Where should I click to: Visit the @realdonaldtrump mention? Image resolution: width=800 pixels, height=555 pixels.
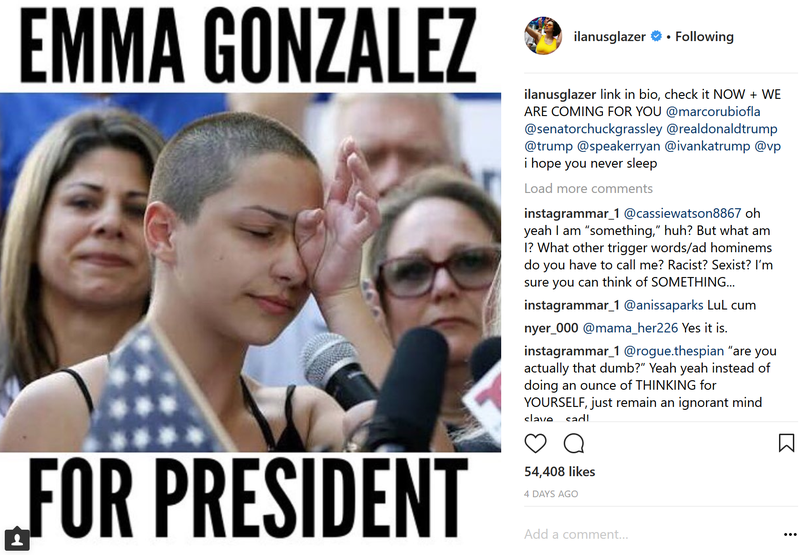click(x=721, y=129)
